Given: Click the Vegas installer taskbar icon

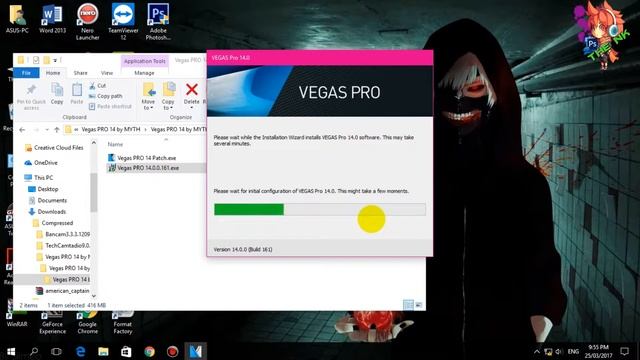Looking at the screenshot, I should coord(196,351).
